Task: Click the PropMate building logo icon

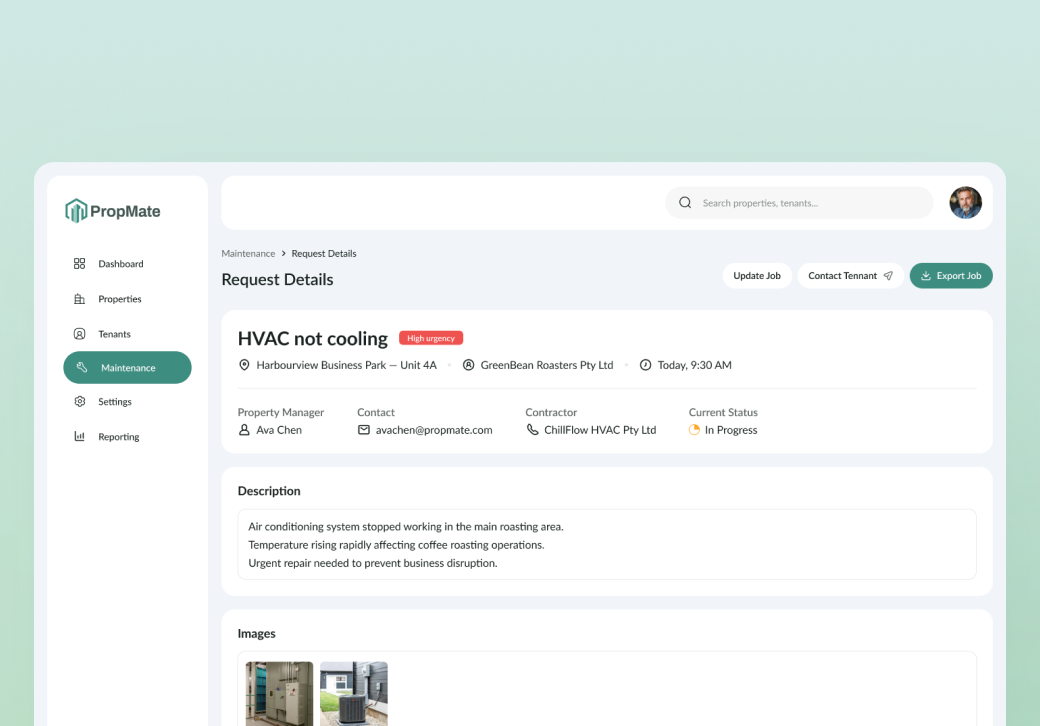Action: [x=76, y=211]
